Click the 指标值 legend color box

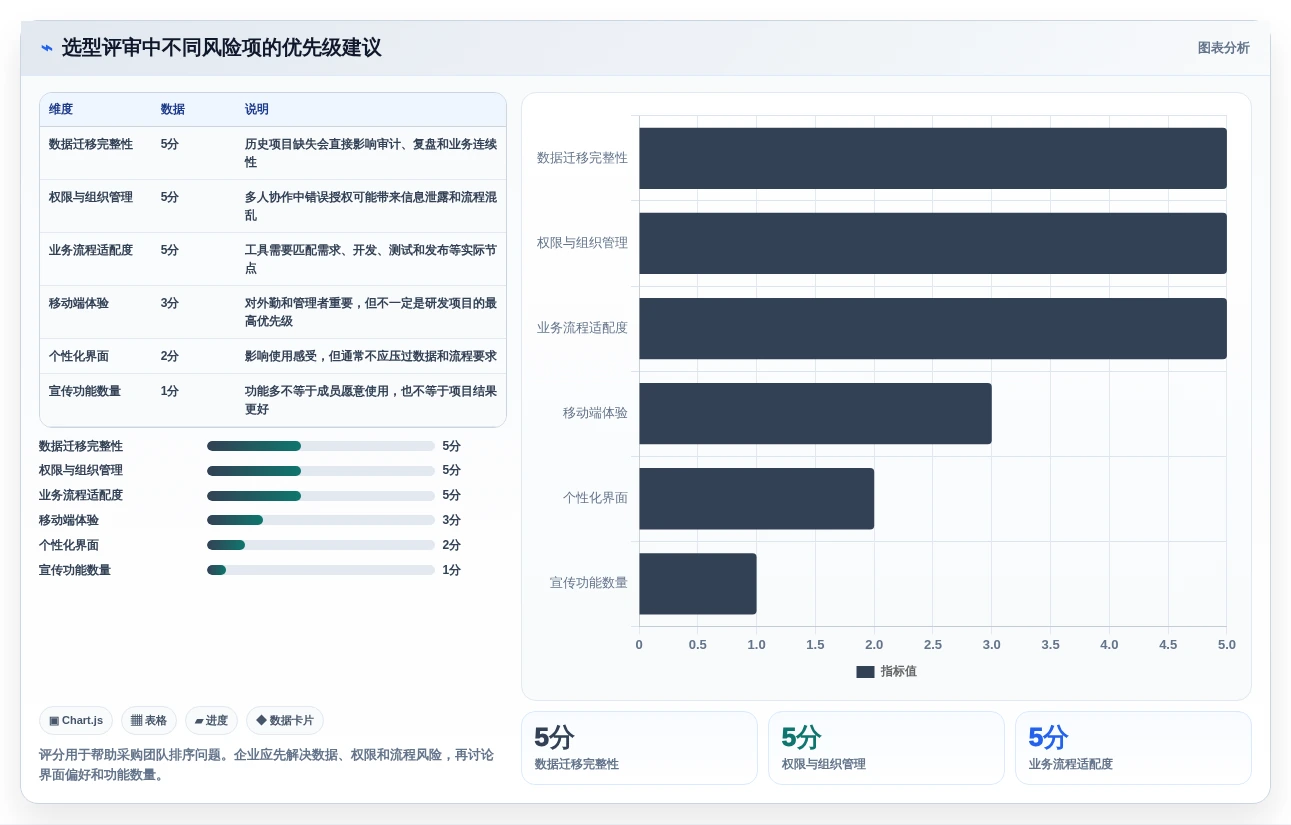tap(865, 672)
